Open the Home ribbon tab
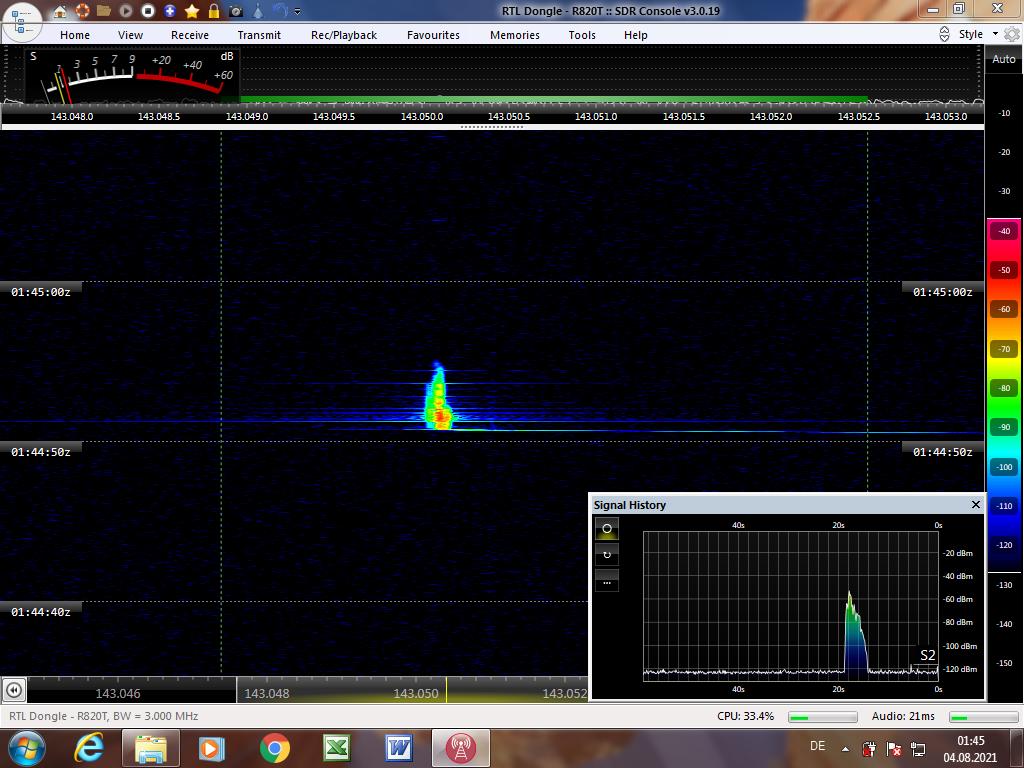Image resolution: width=1024 pixels, height=768 pixels. pyautogui.click(x=75, y=35)
